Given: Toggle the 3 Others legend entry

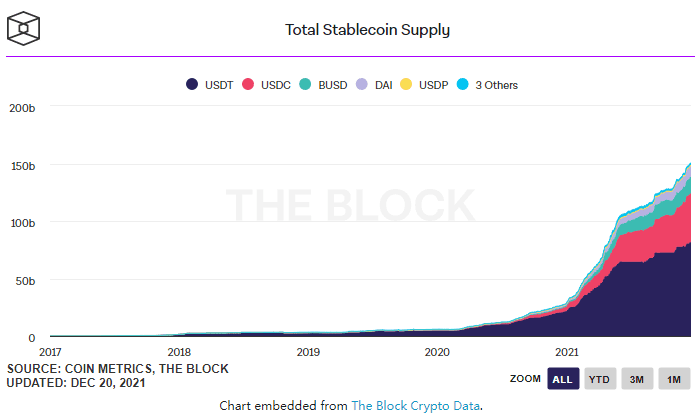Looking at the screenshot, I should [x=488, y=85].
